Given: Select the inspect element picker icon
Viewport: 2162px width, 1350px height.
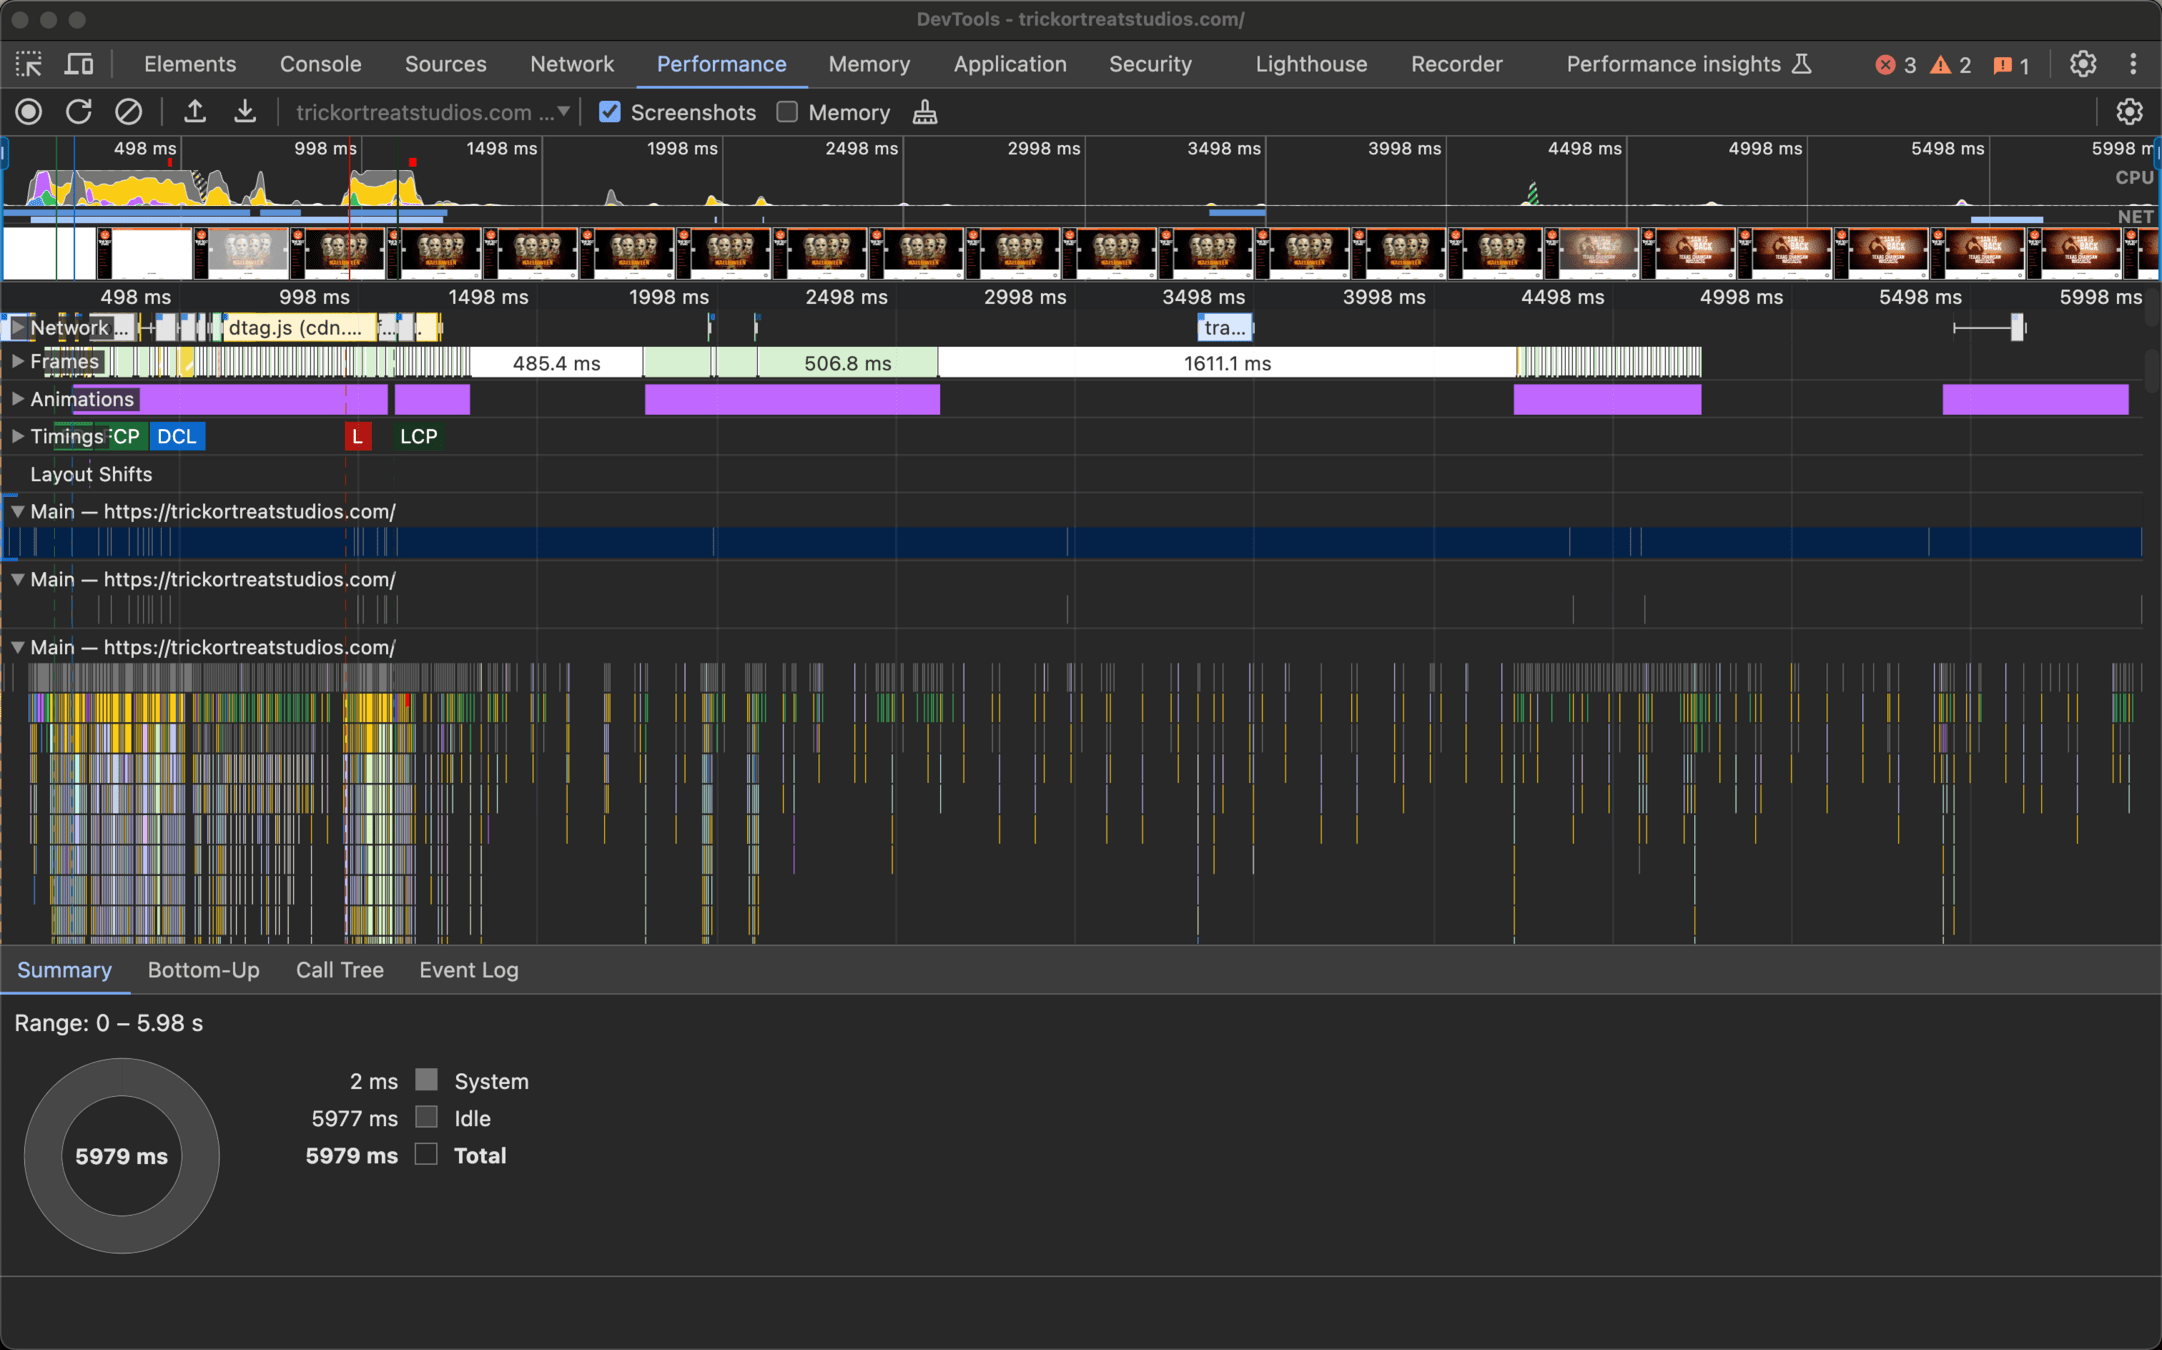Looking at the screenshot, I should click(29, 64).
